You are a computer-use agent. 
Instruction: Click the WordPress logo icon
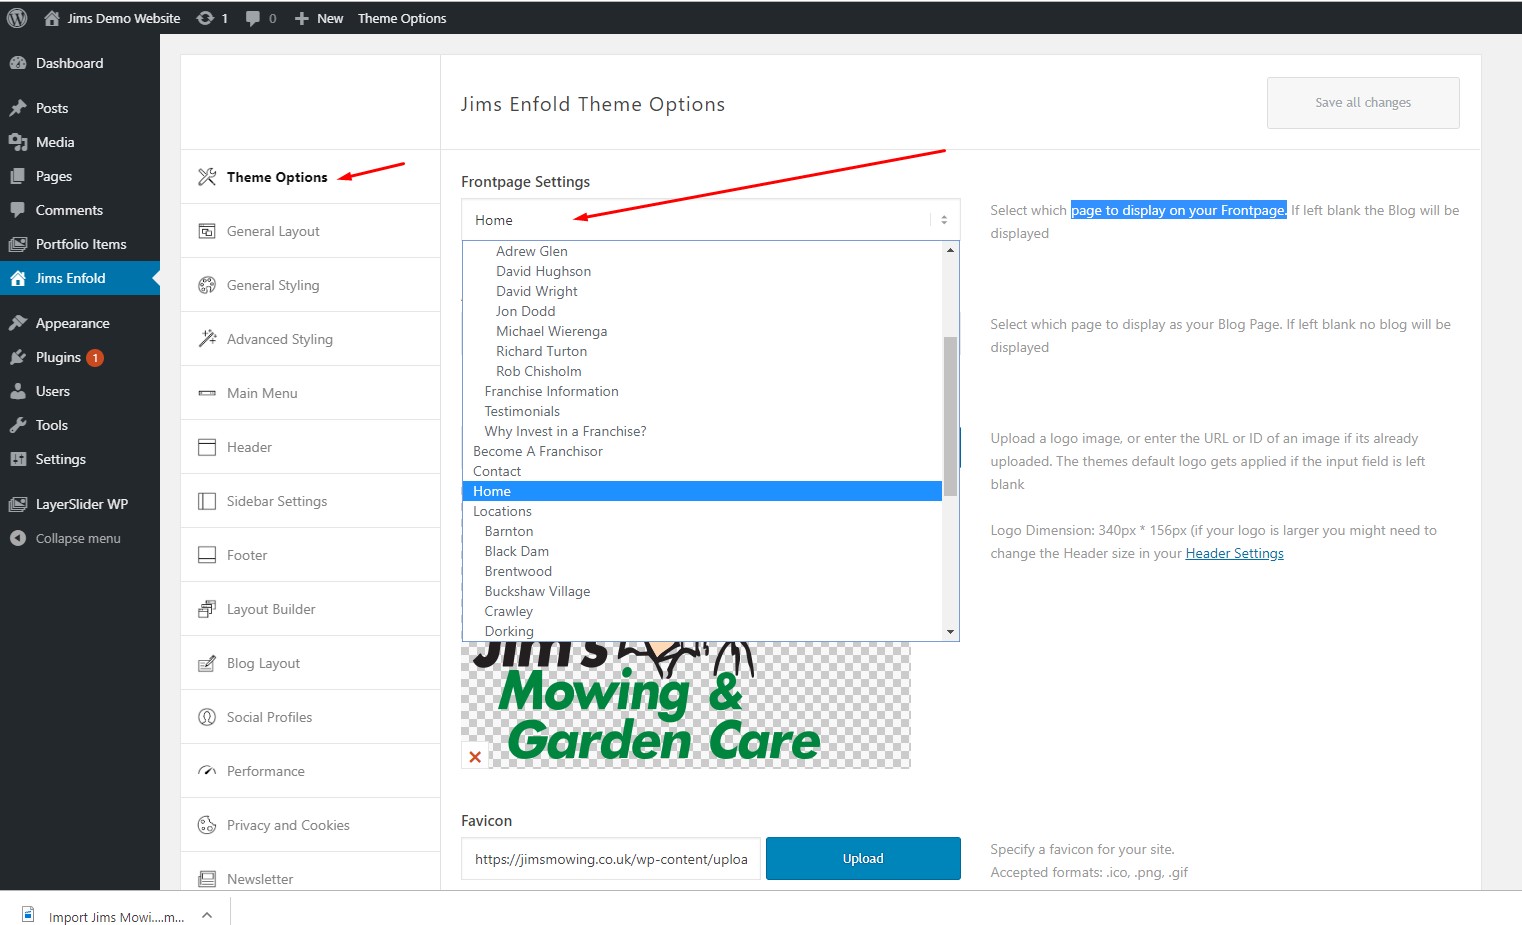[x=17, y=18]
